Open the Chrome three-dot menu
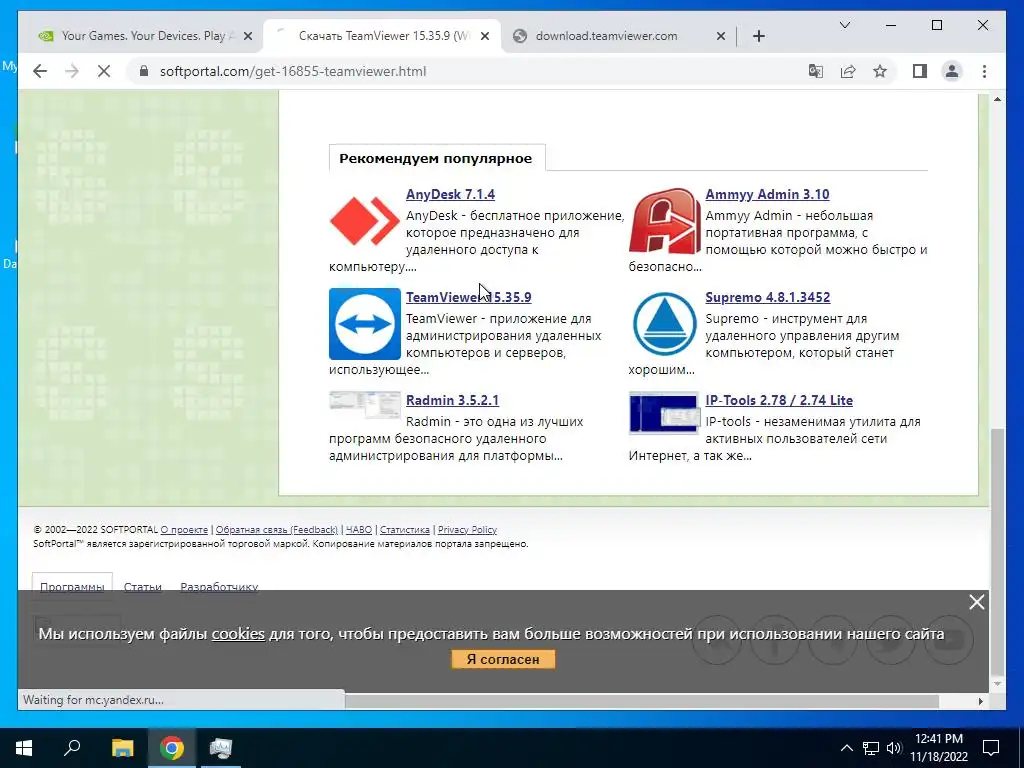 click(x=984, y=71)
